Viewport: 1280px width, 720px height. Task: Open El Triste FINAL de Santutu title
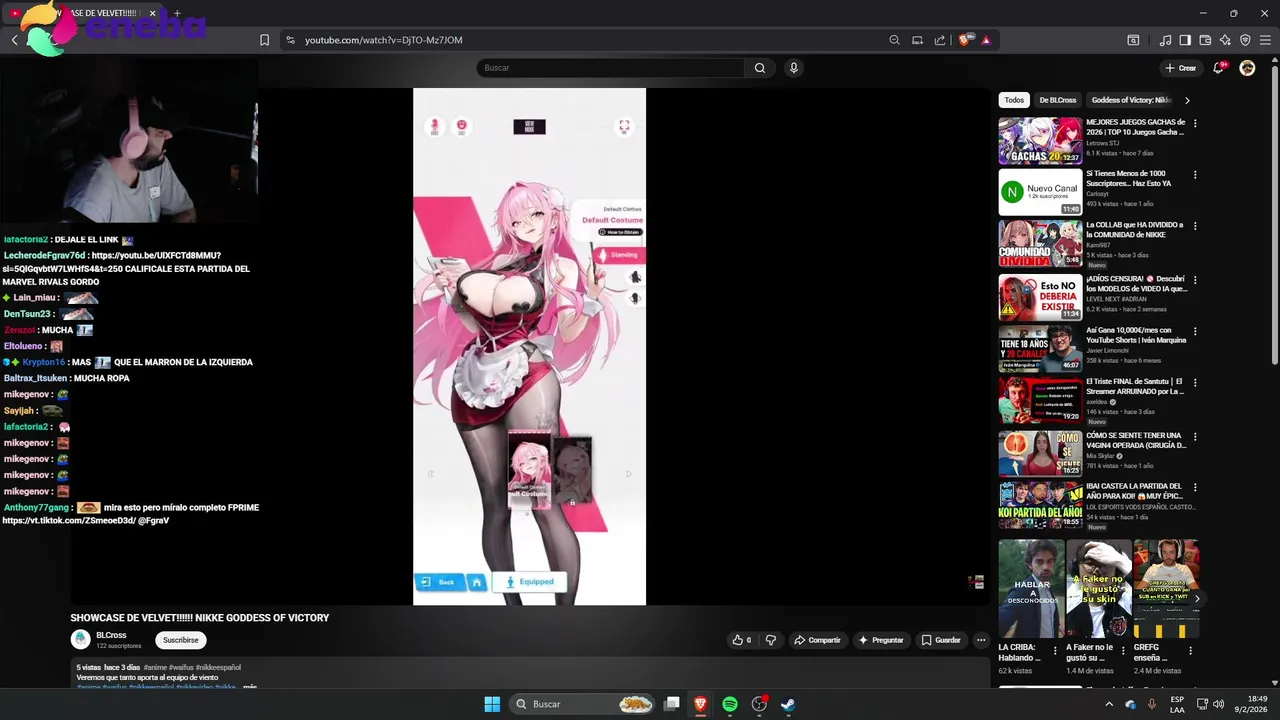pos(1136,386)
